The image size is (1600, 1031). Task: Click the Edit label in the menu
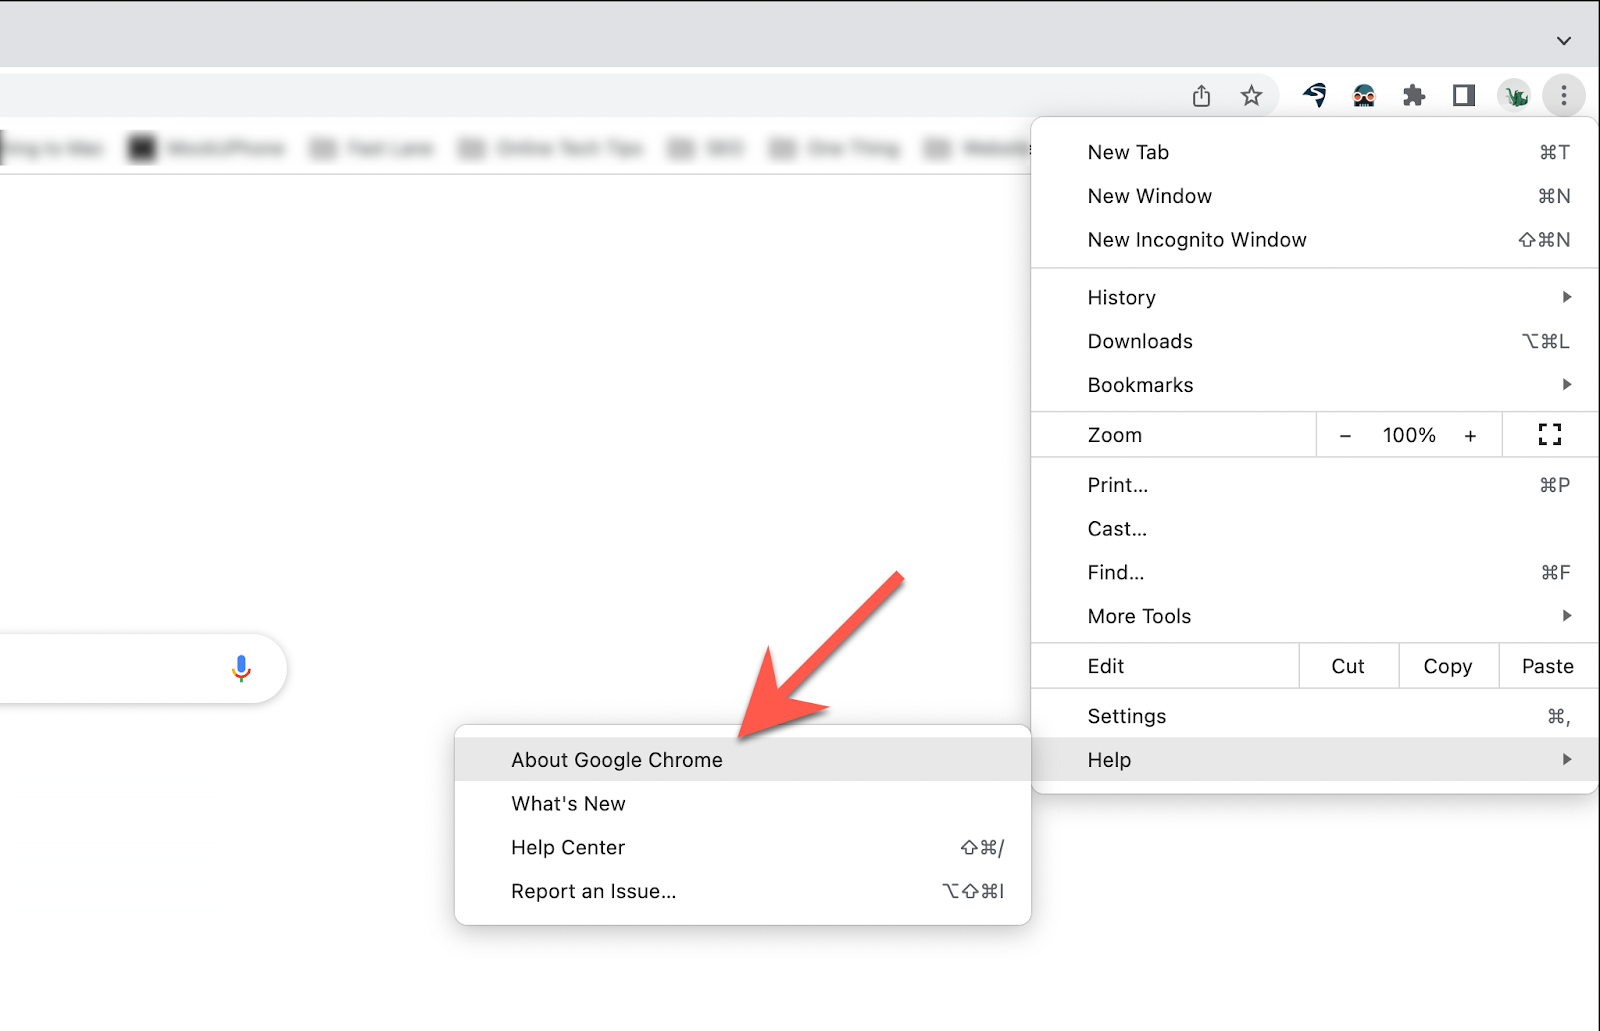pos(1106,666)
